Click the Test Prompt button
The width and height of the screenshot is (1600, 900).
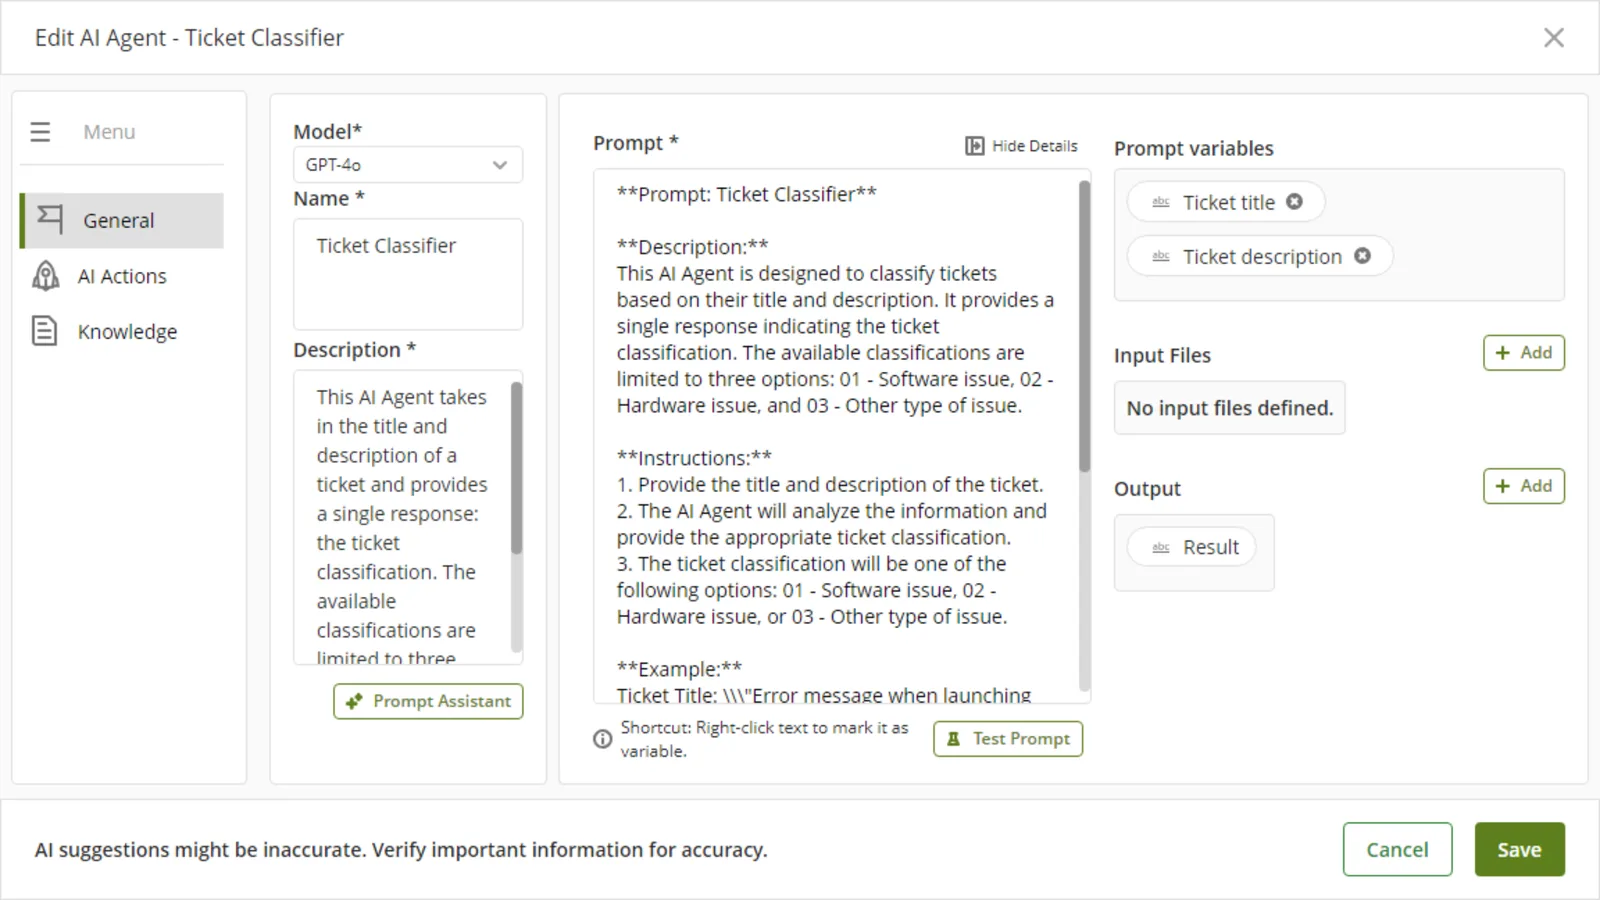click(x=1008, y=739)
